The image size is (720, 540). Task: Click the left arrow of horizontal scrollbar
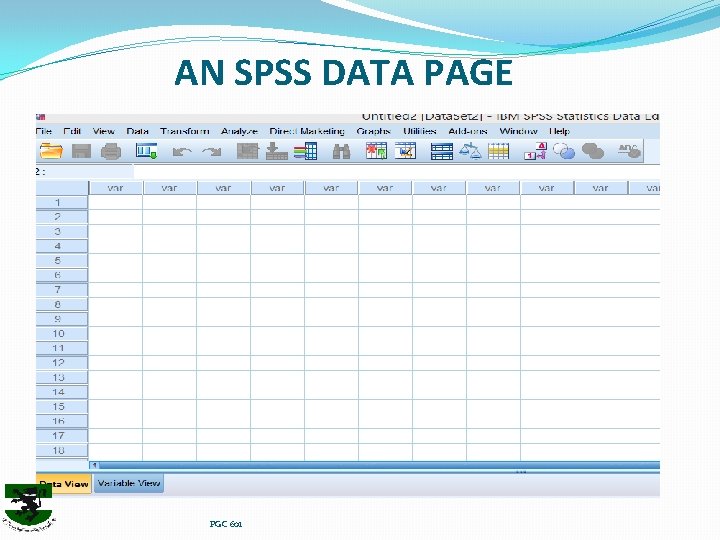[95, 465]
